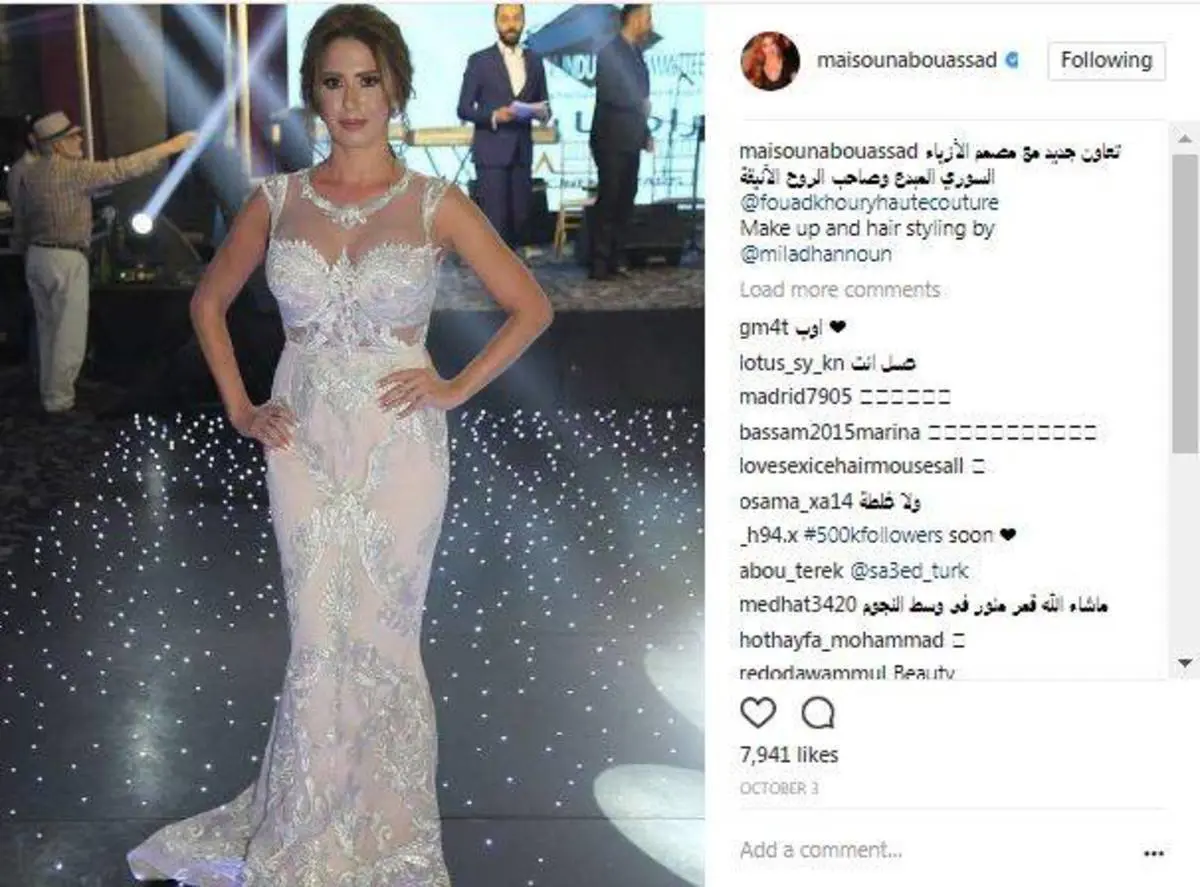The width and height of the screenshot is (1200, 887).
Task: Open the maisounabouassad username in header
Action: point(907,60)
